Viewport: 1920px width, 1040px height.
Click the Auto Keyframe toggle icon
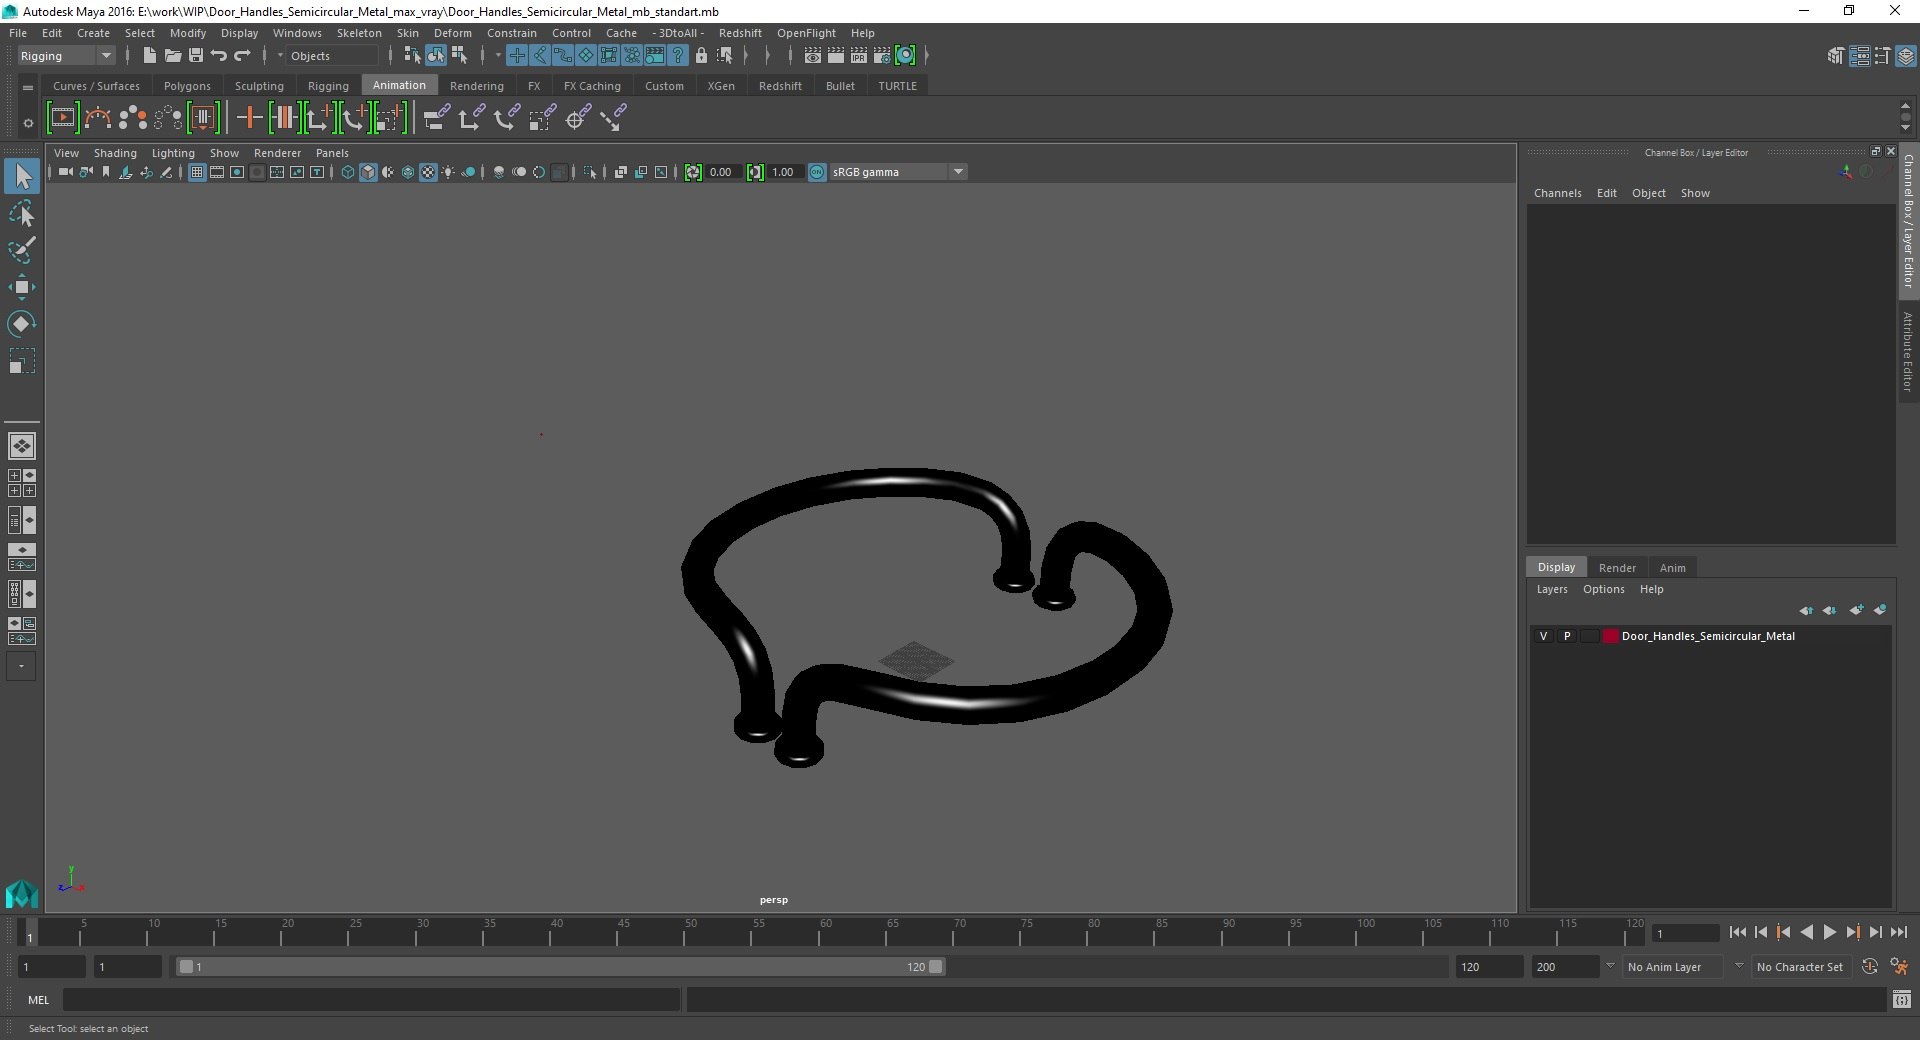click(x=1869, y=967)
